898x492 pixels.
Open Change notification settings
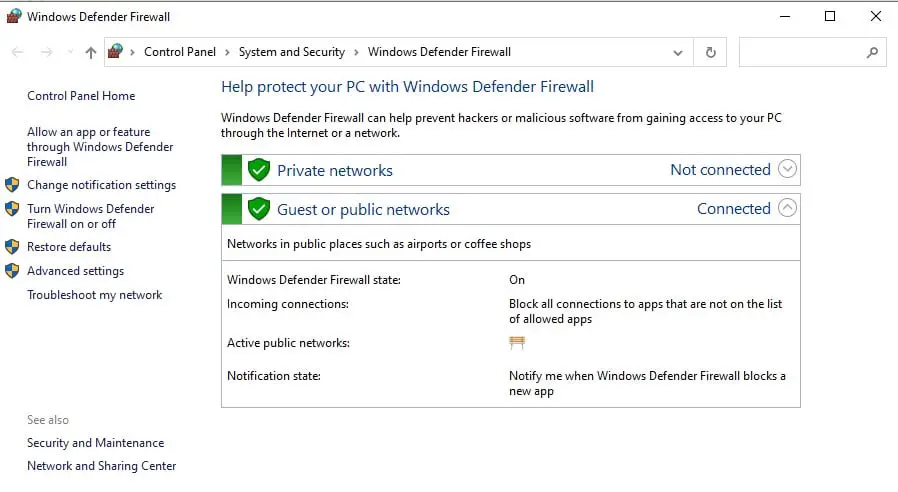click(x=101, y=185)
